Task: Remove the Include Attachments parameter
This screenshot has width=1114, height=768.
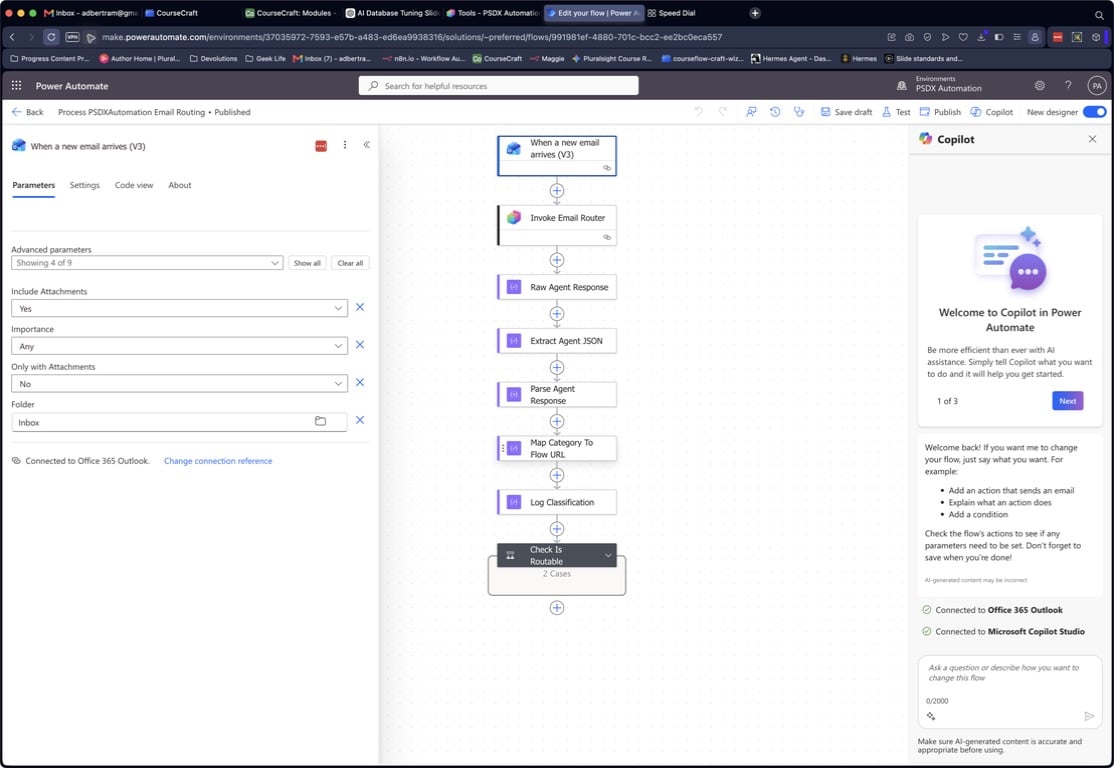Action: pos(360,308)
